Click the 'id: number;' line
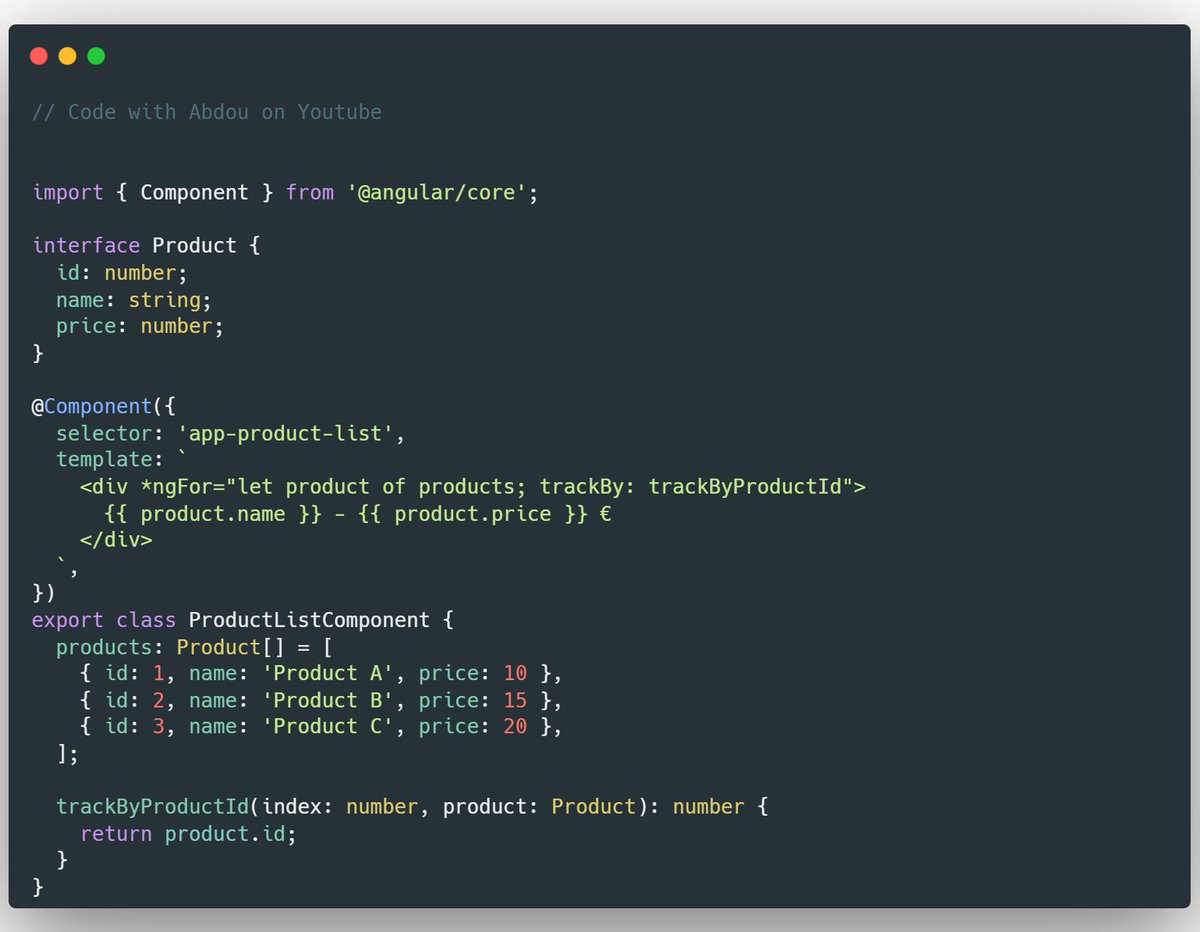The image size is (1200, 932). pyautogui.click(x=122, y=272)
